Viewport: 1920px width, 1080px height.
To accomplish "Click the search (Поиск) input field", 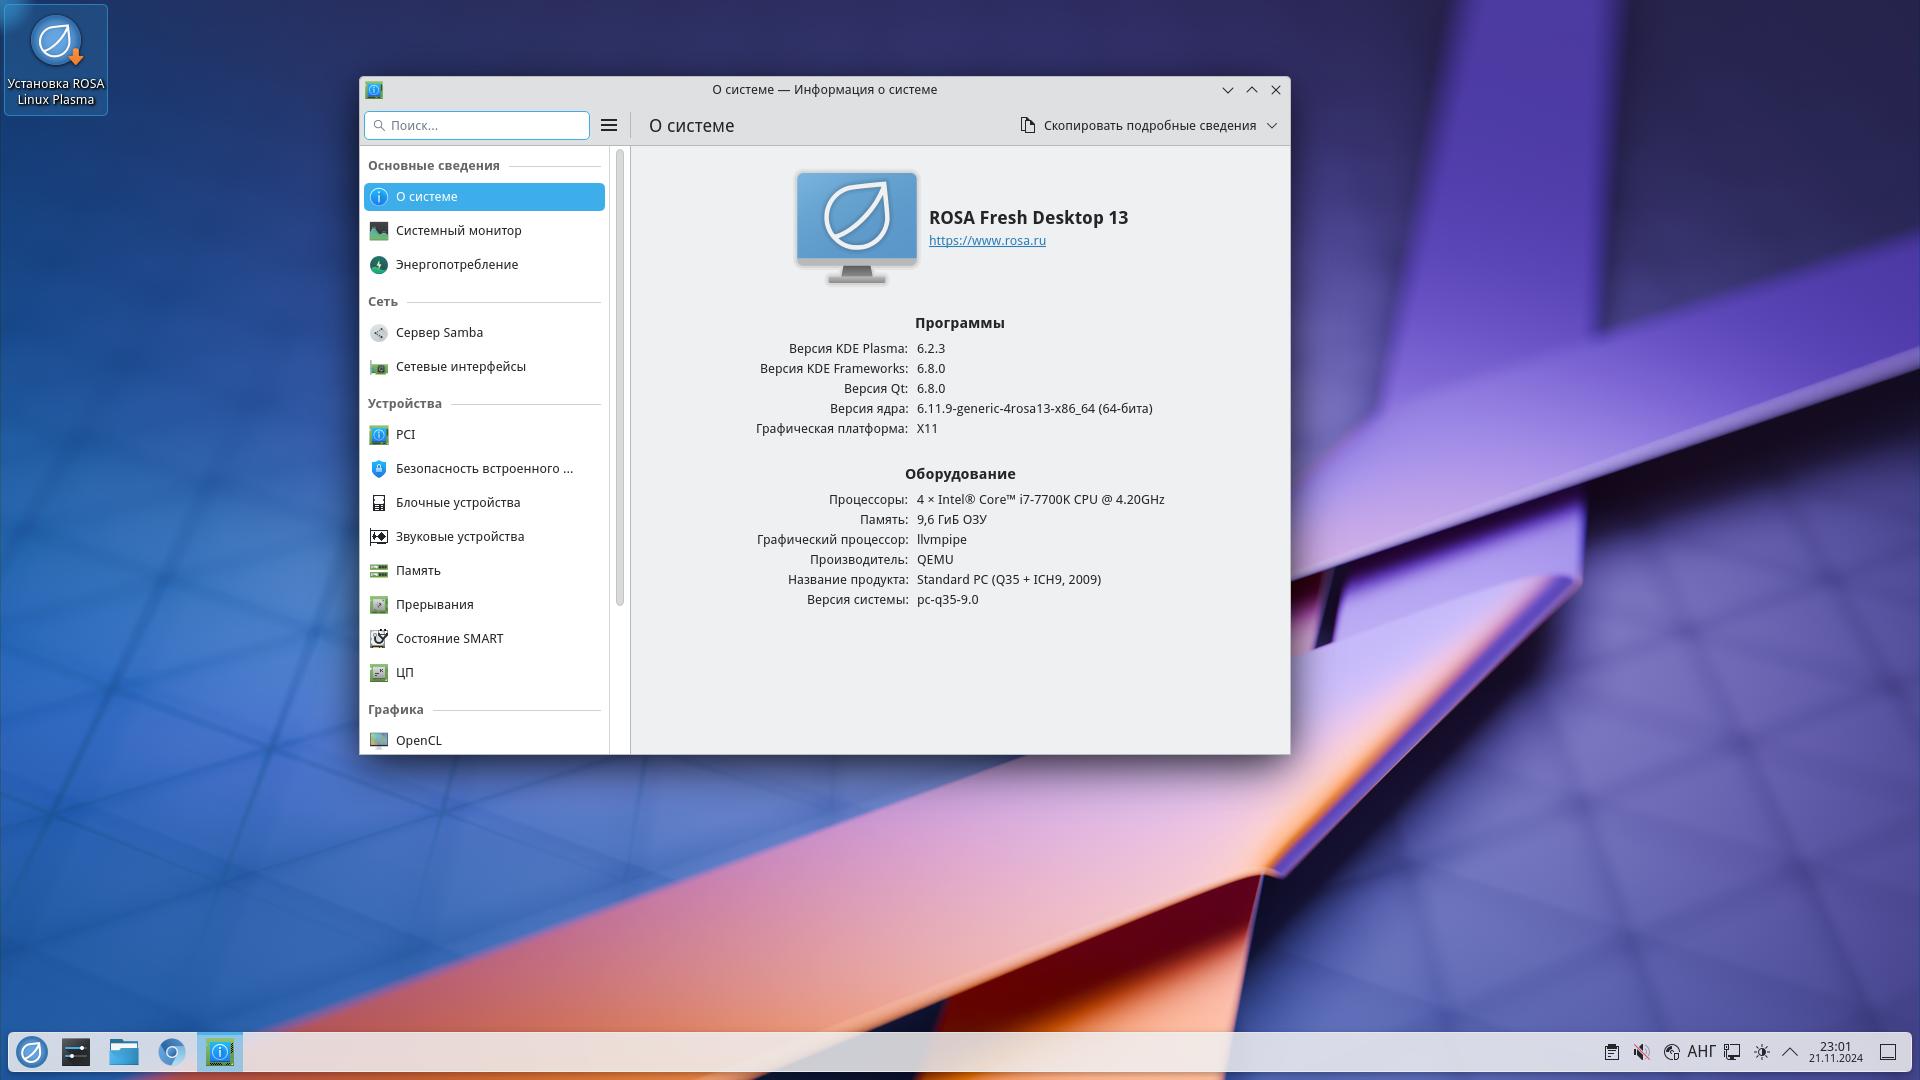I will pyautogui.click(x=484, y=126).
